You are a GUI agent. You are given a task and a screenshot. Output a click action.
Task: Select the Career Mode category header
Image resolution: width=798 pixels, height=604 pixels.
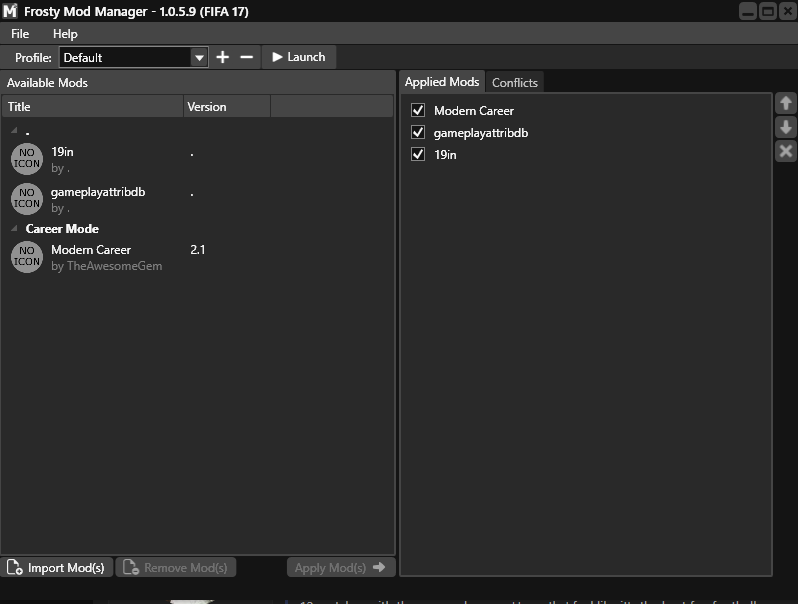(x=62, y=229)
